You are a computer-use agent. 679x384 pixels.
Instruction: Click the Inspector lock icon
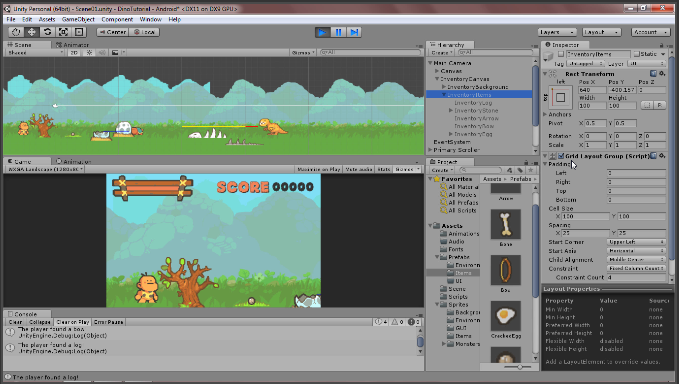pos(661,45)
